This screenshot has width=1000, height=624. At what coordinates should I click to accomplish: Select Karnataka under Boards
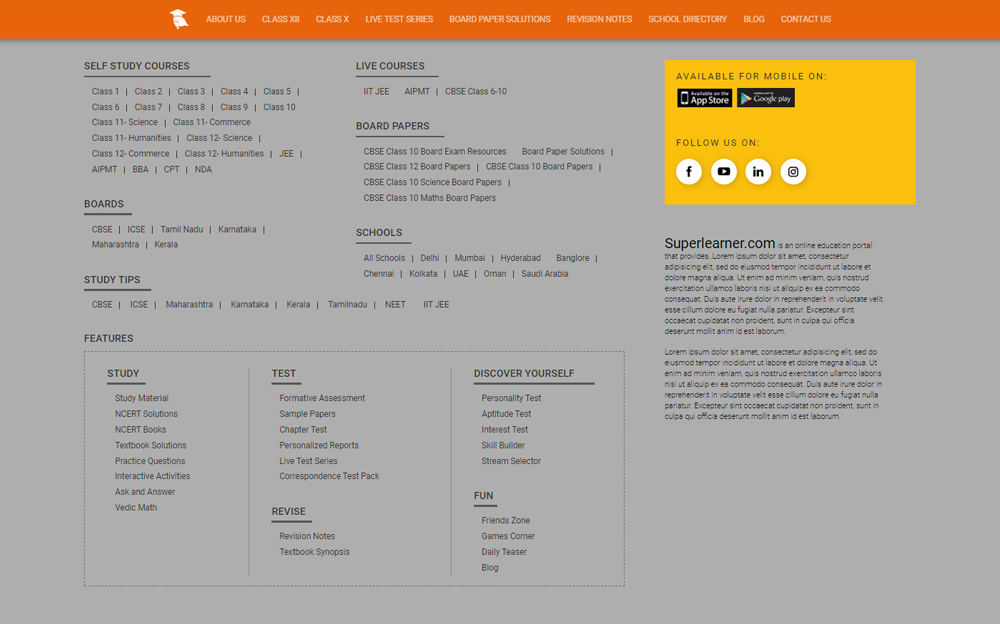tap(237, 229)
